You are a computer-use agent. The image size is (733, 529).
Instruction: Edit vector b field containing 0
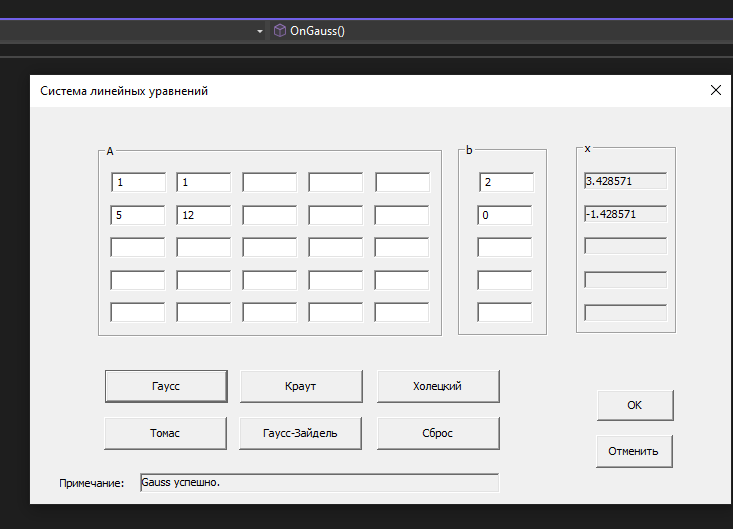point(504,215)
